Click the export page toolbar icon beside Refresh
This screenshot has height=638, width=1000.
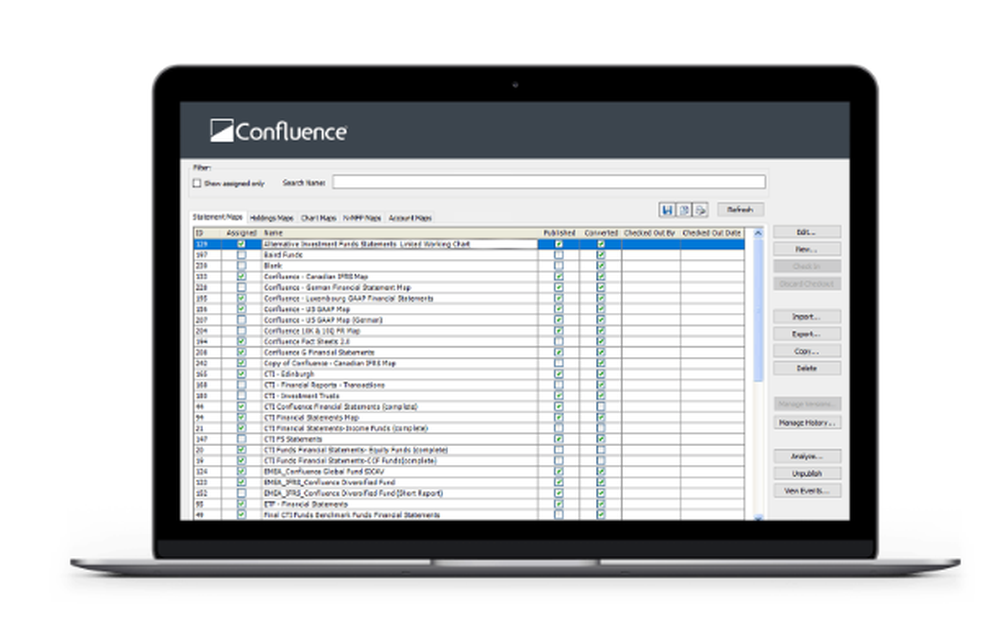(x=700, y=210)
